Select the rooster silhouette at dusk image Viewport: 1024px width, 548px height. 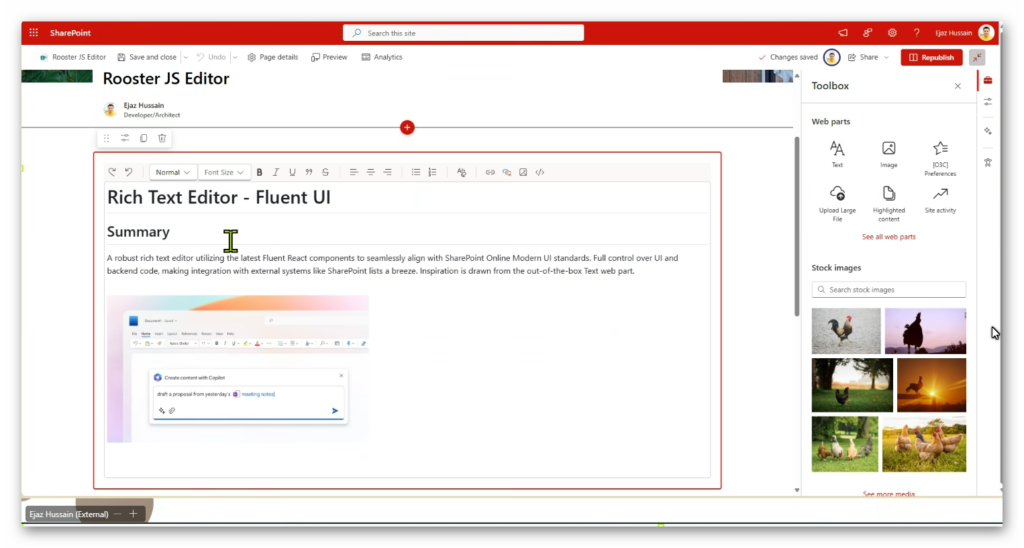pos(925,330)
